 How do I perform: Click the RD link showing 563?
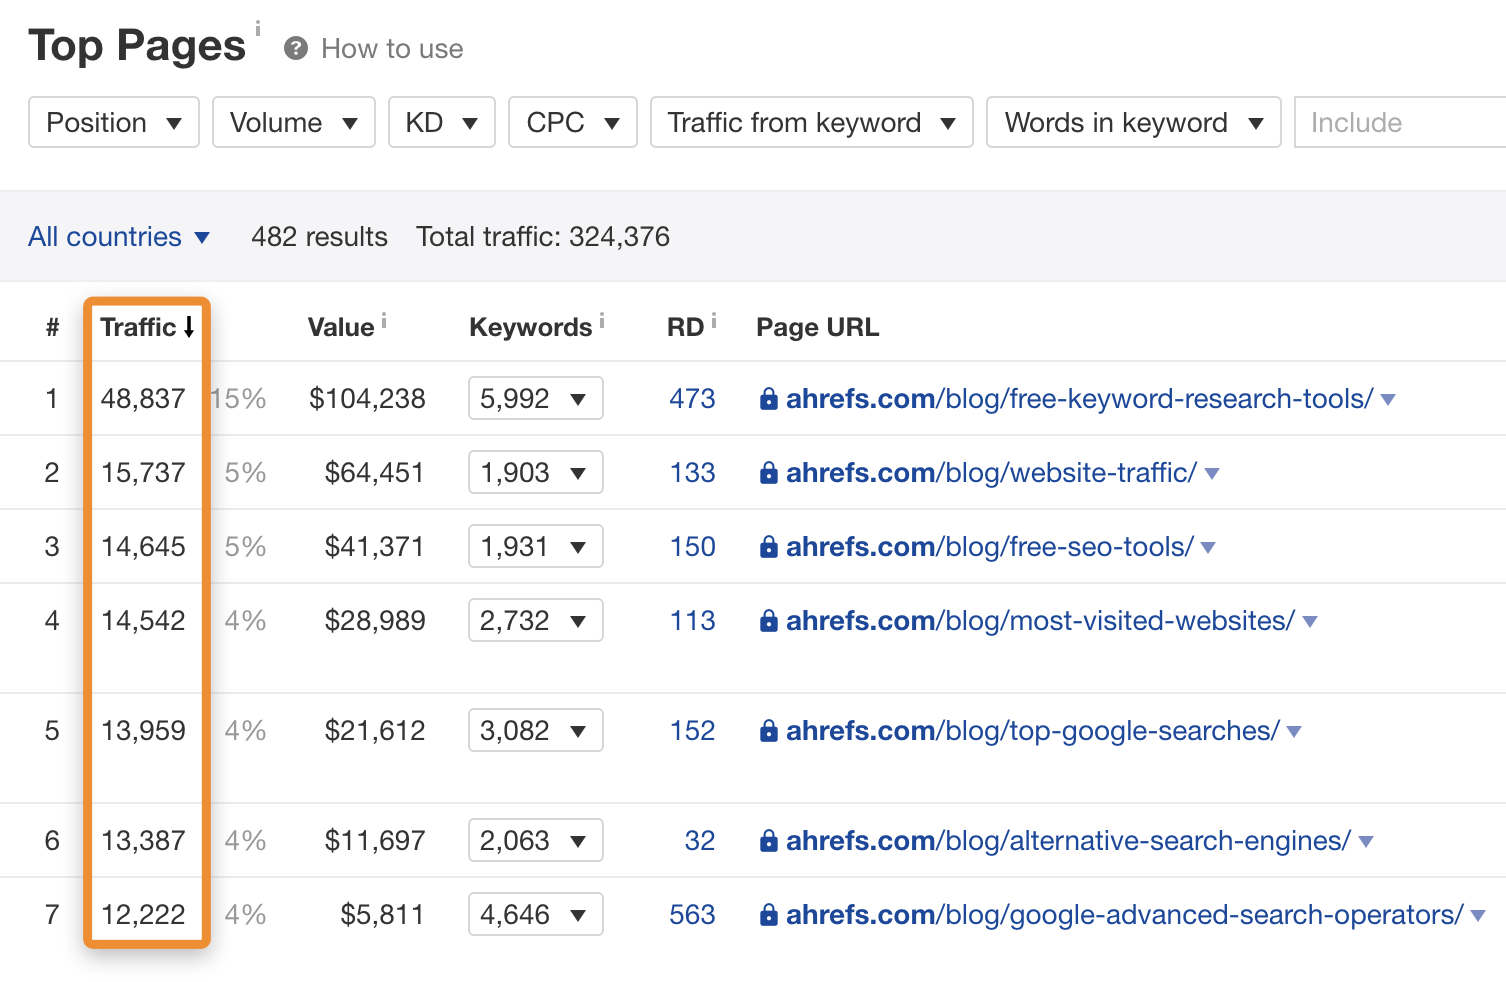coord(691,914)
